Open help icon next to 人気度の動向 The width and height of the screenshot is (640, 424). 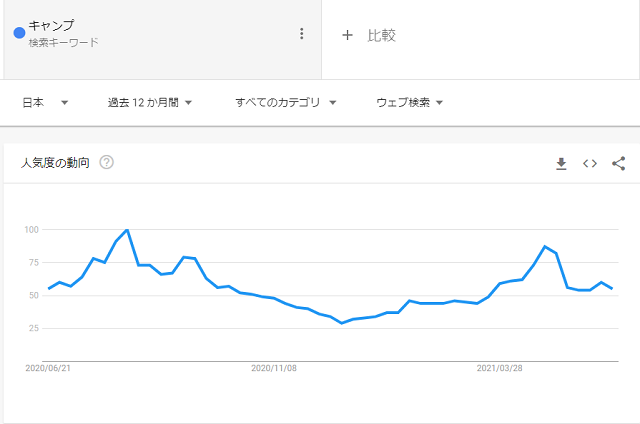click(107, 162)
